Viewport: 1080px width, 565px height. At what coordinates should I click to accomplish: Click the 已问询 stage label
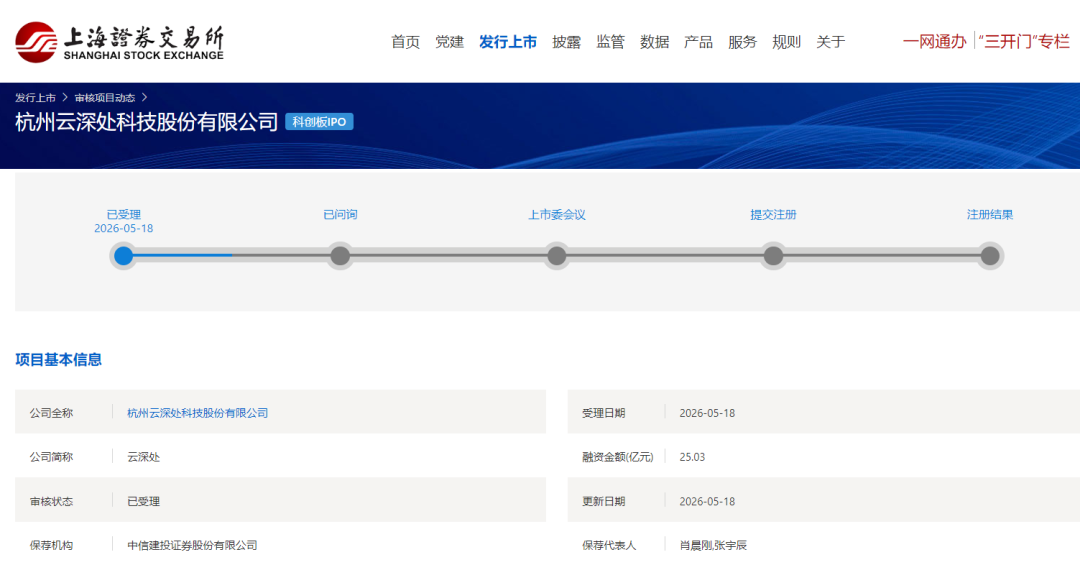click(340, 214)
